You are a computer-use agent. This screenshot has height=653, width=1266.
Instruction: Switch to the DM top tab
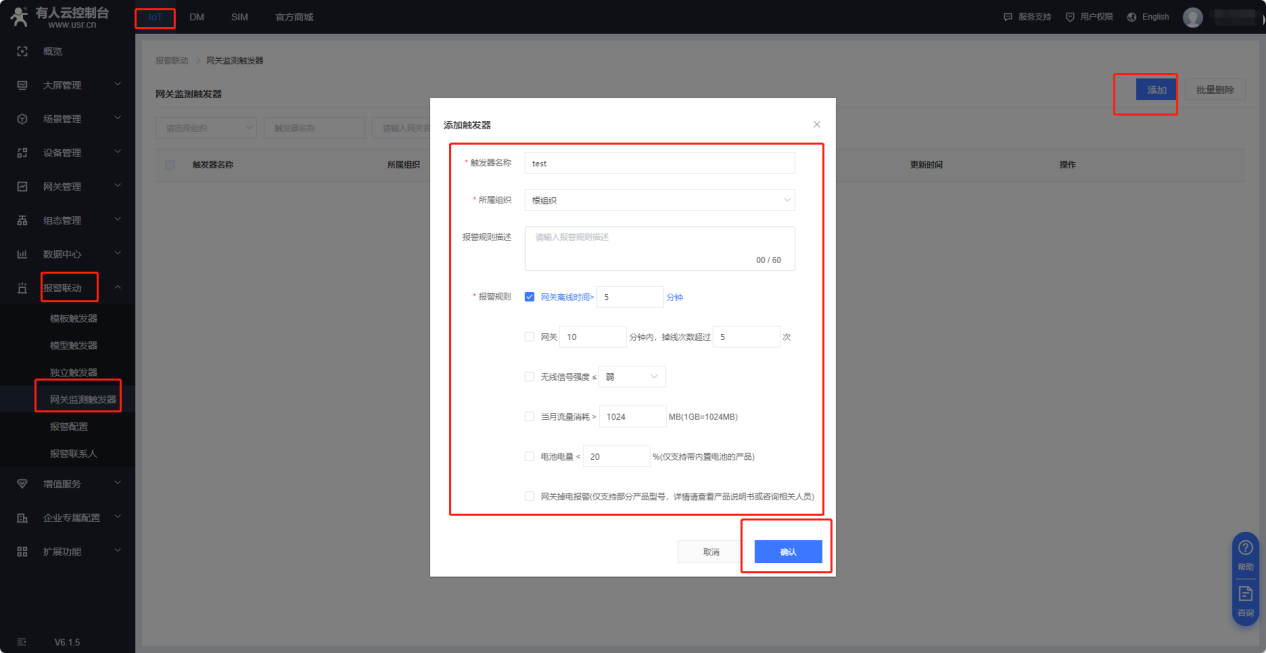197,17
